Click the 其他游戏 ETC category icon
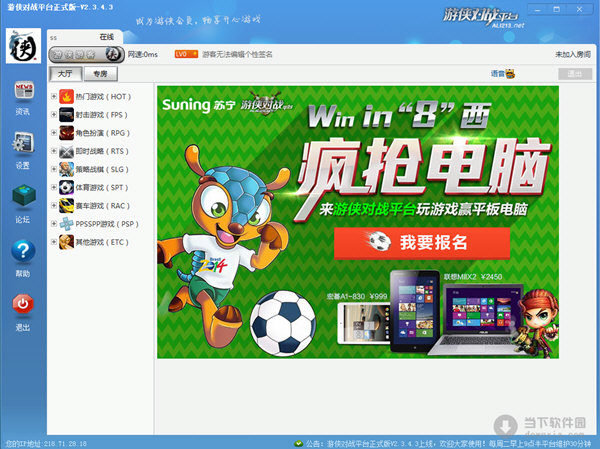 click(67, 242)
